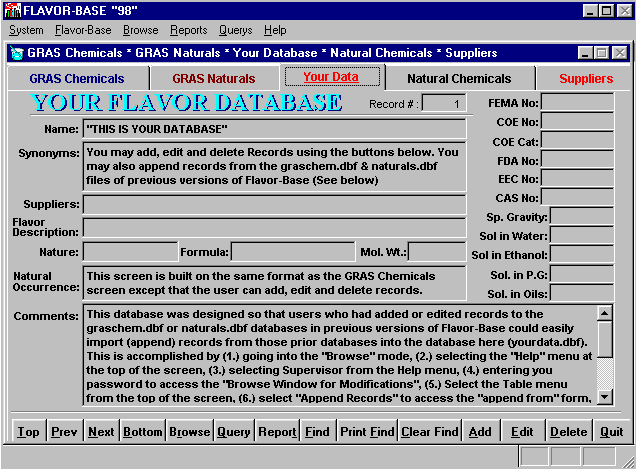
Task: Open the System menu
Action: click(x=26, y=30)
